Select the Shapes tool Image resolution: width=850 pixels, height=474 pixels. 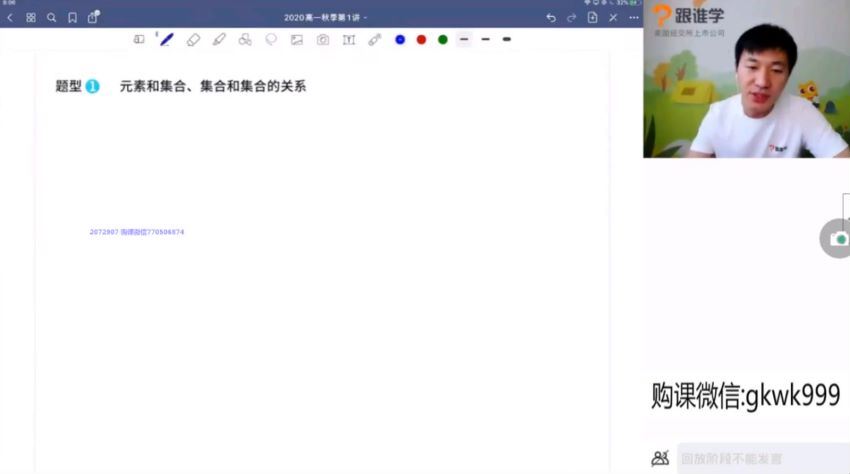(245, 40)
